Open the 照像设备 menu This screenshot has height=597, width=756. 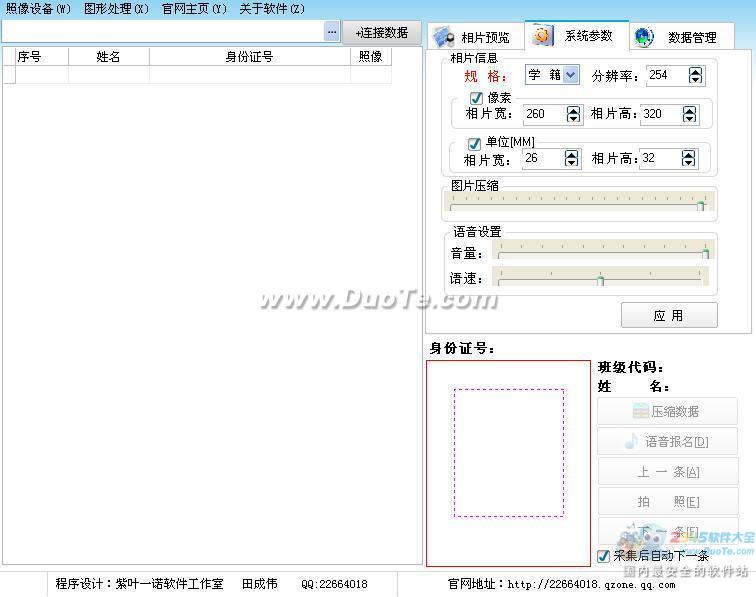pyautogui.click(x=38, y=8)
